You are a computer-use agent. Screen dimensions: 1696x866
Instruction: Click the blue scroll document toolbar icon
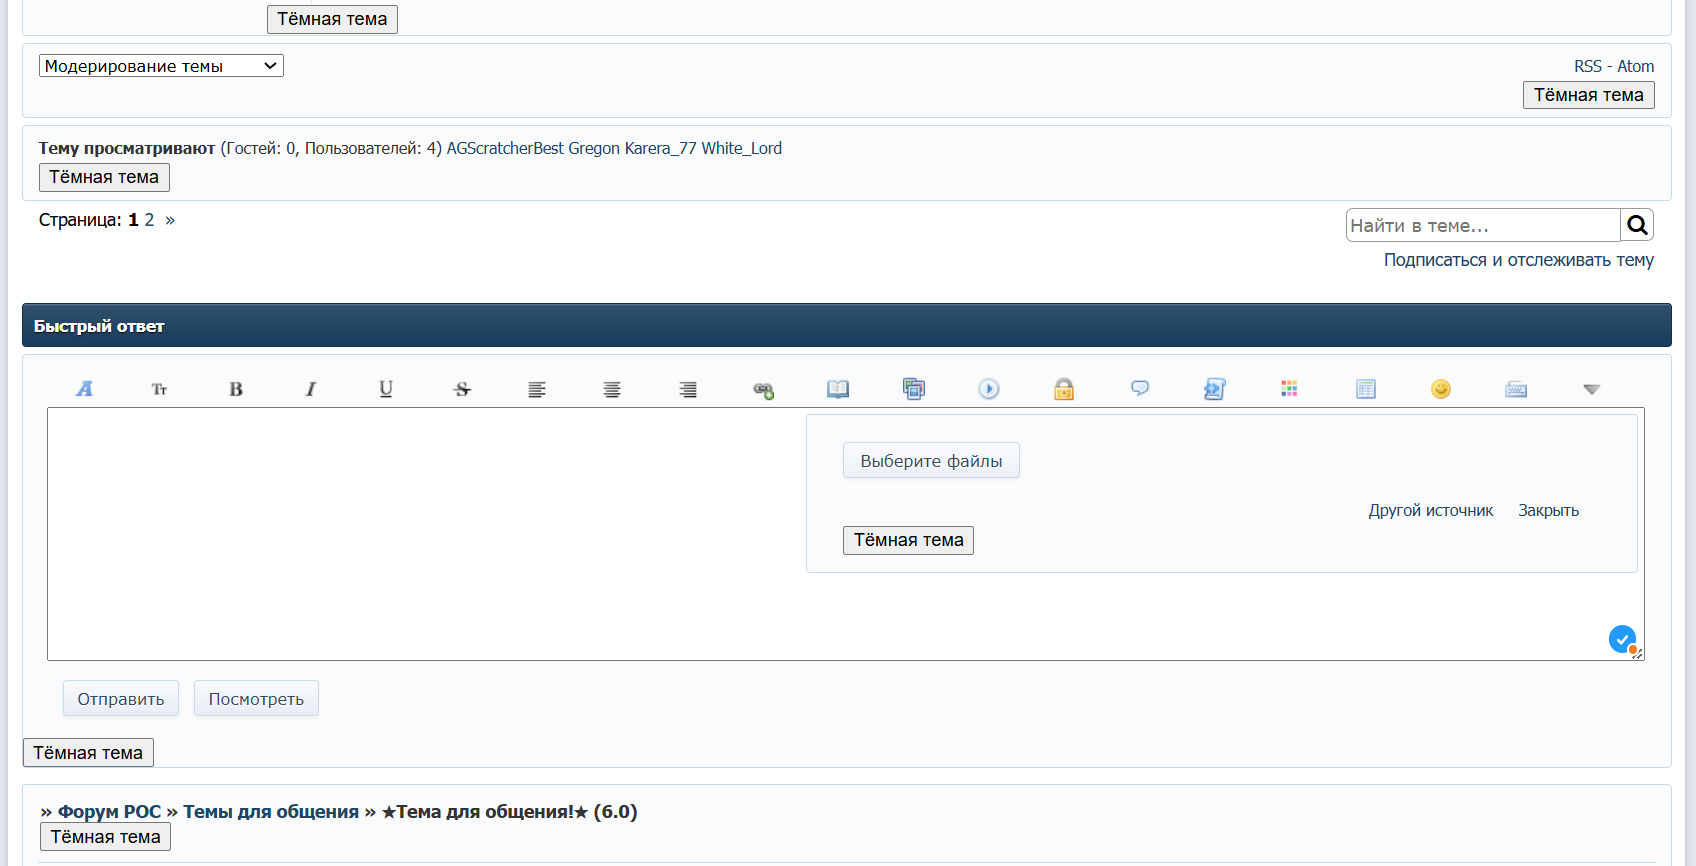click(1215, 389)
